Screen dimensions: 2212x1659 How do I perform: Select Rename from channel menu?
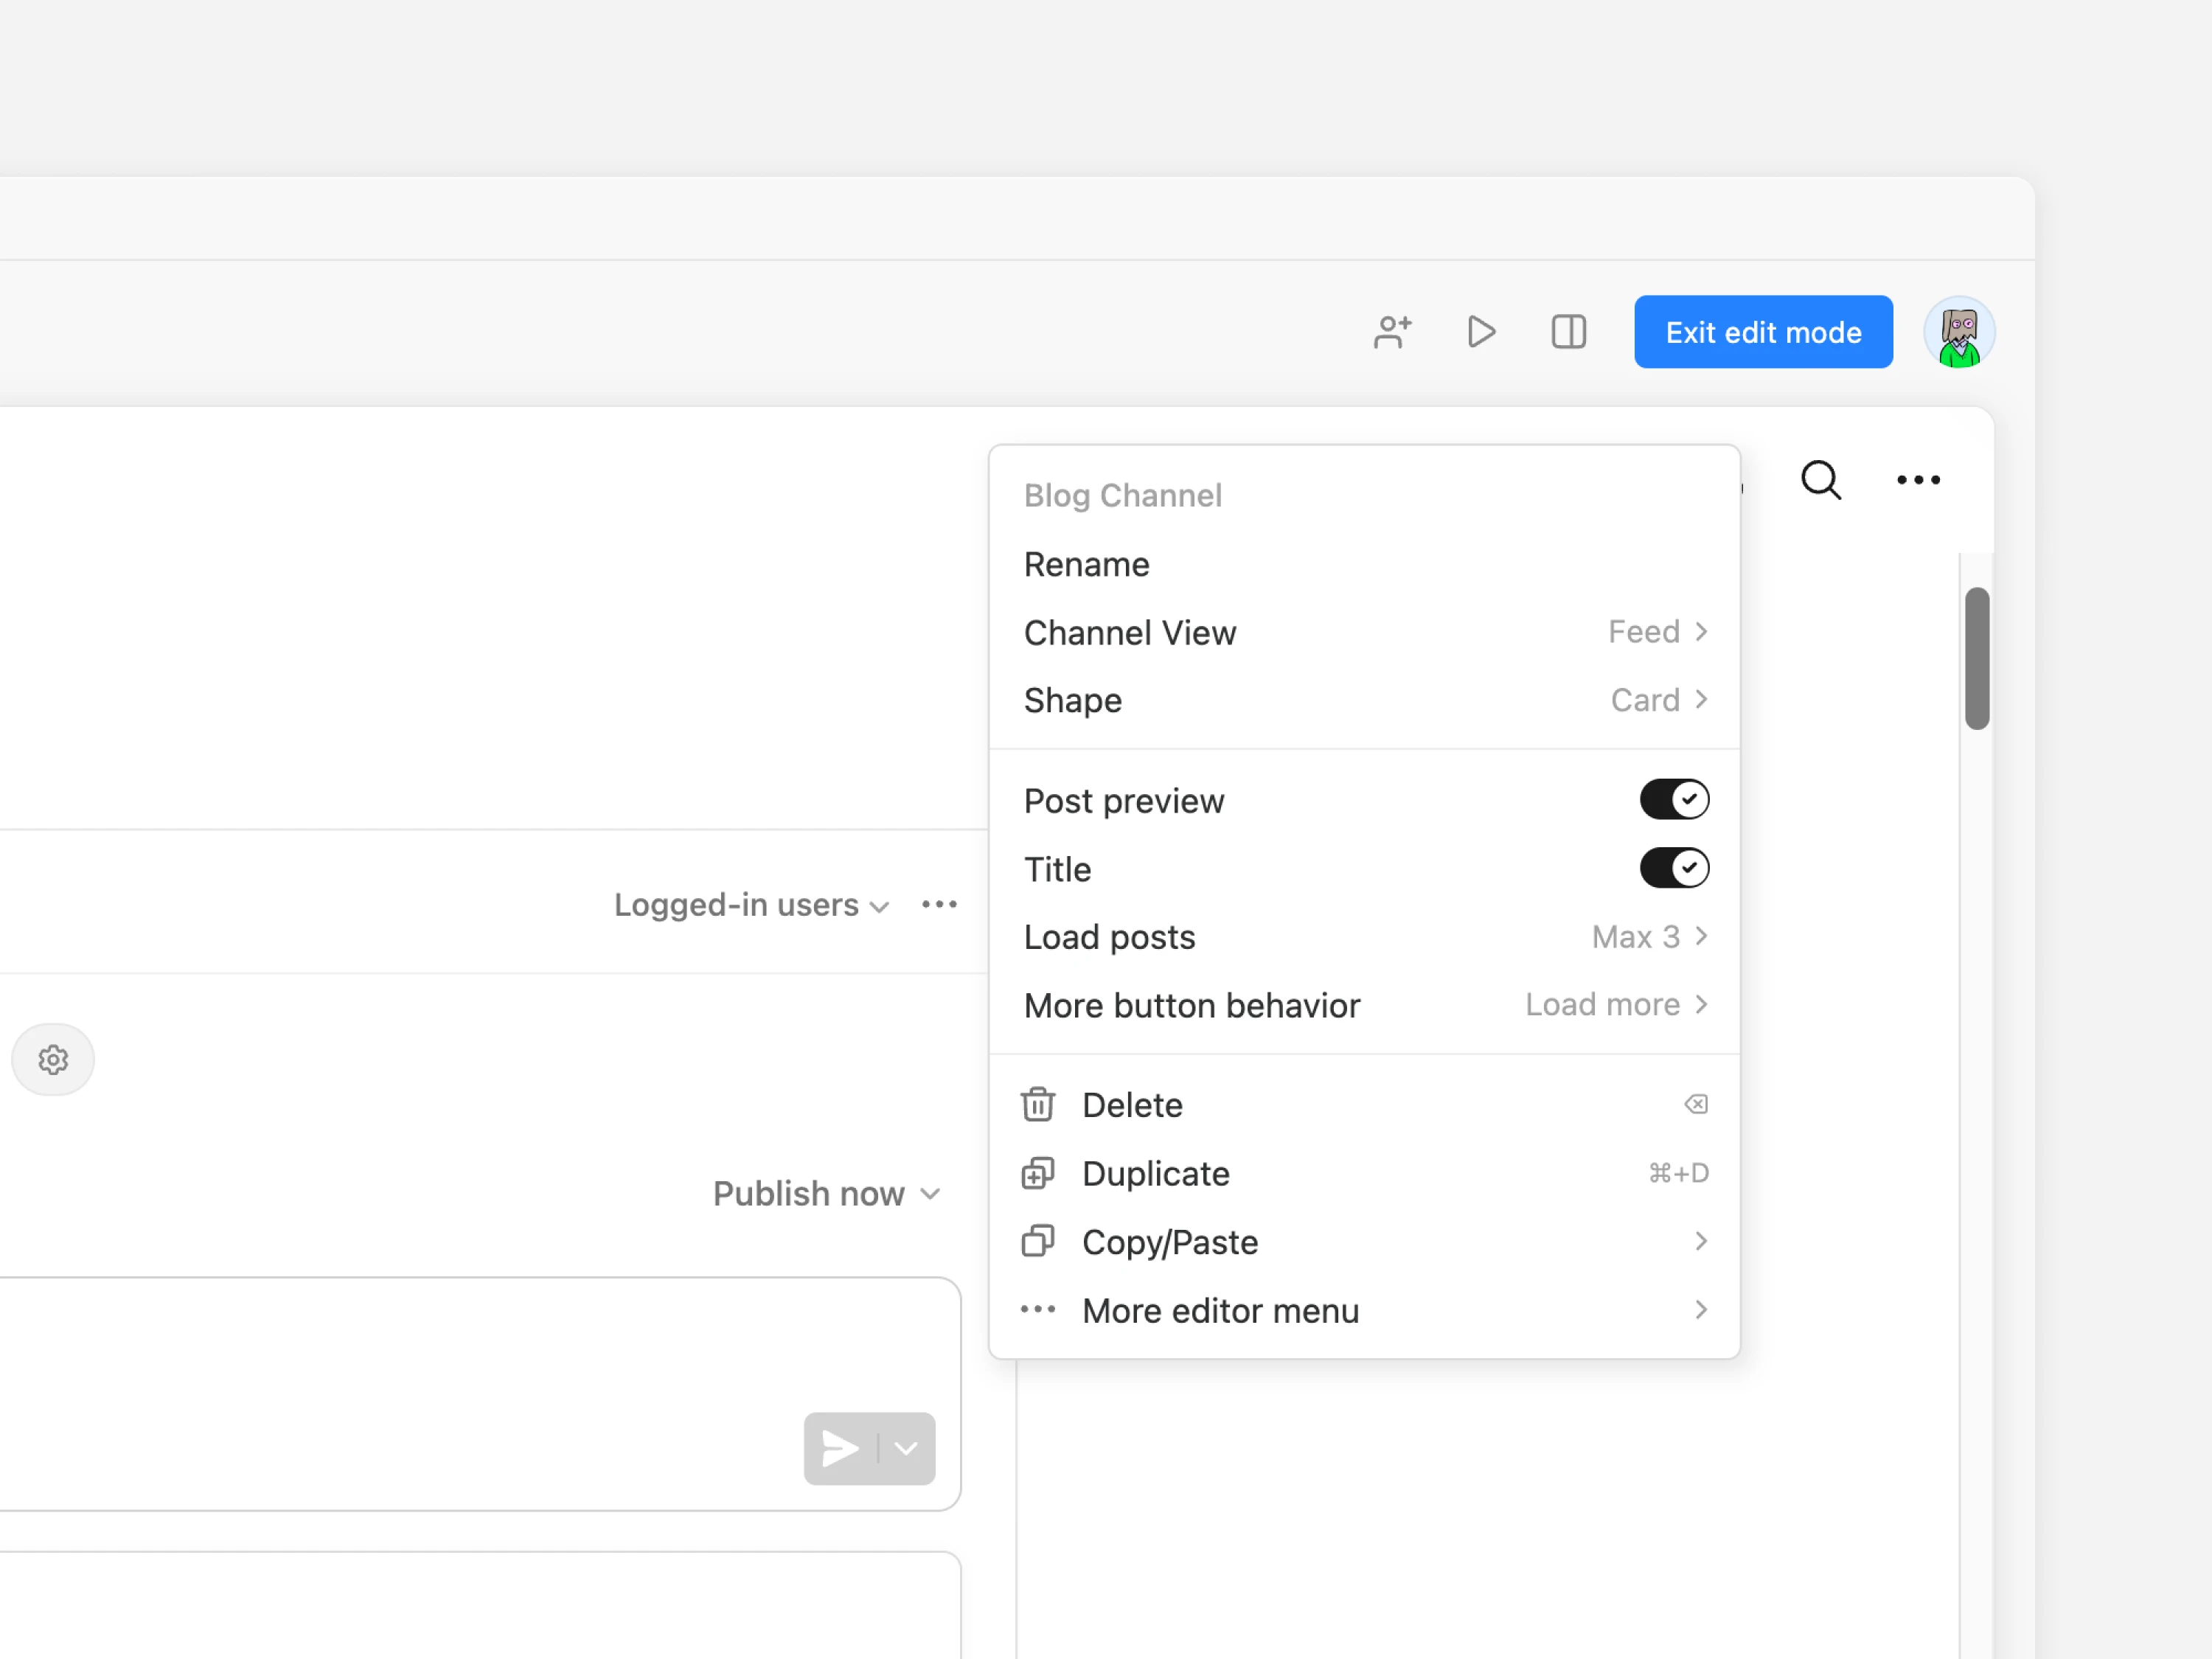click(x=1087, y=565)
